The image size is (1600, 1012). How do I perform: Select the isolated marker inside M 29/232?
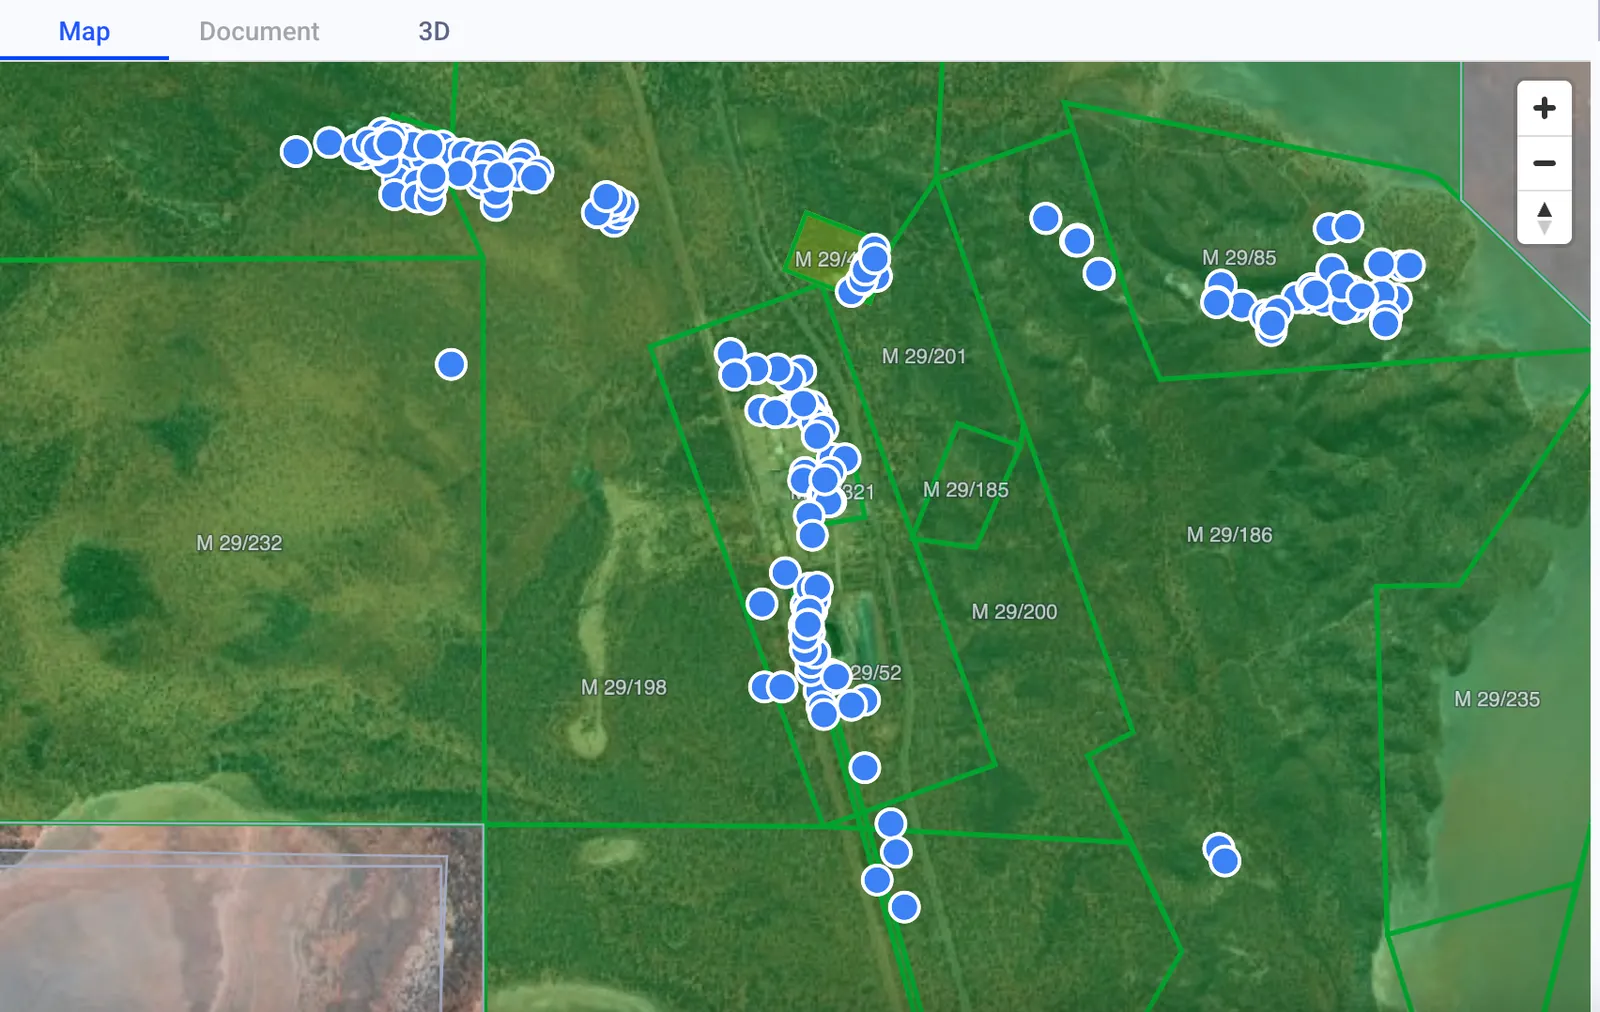tap(451, 364)
